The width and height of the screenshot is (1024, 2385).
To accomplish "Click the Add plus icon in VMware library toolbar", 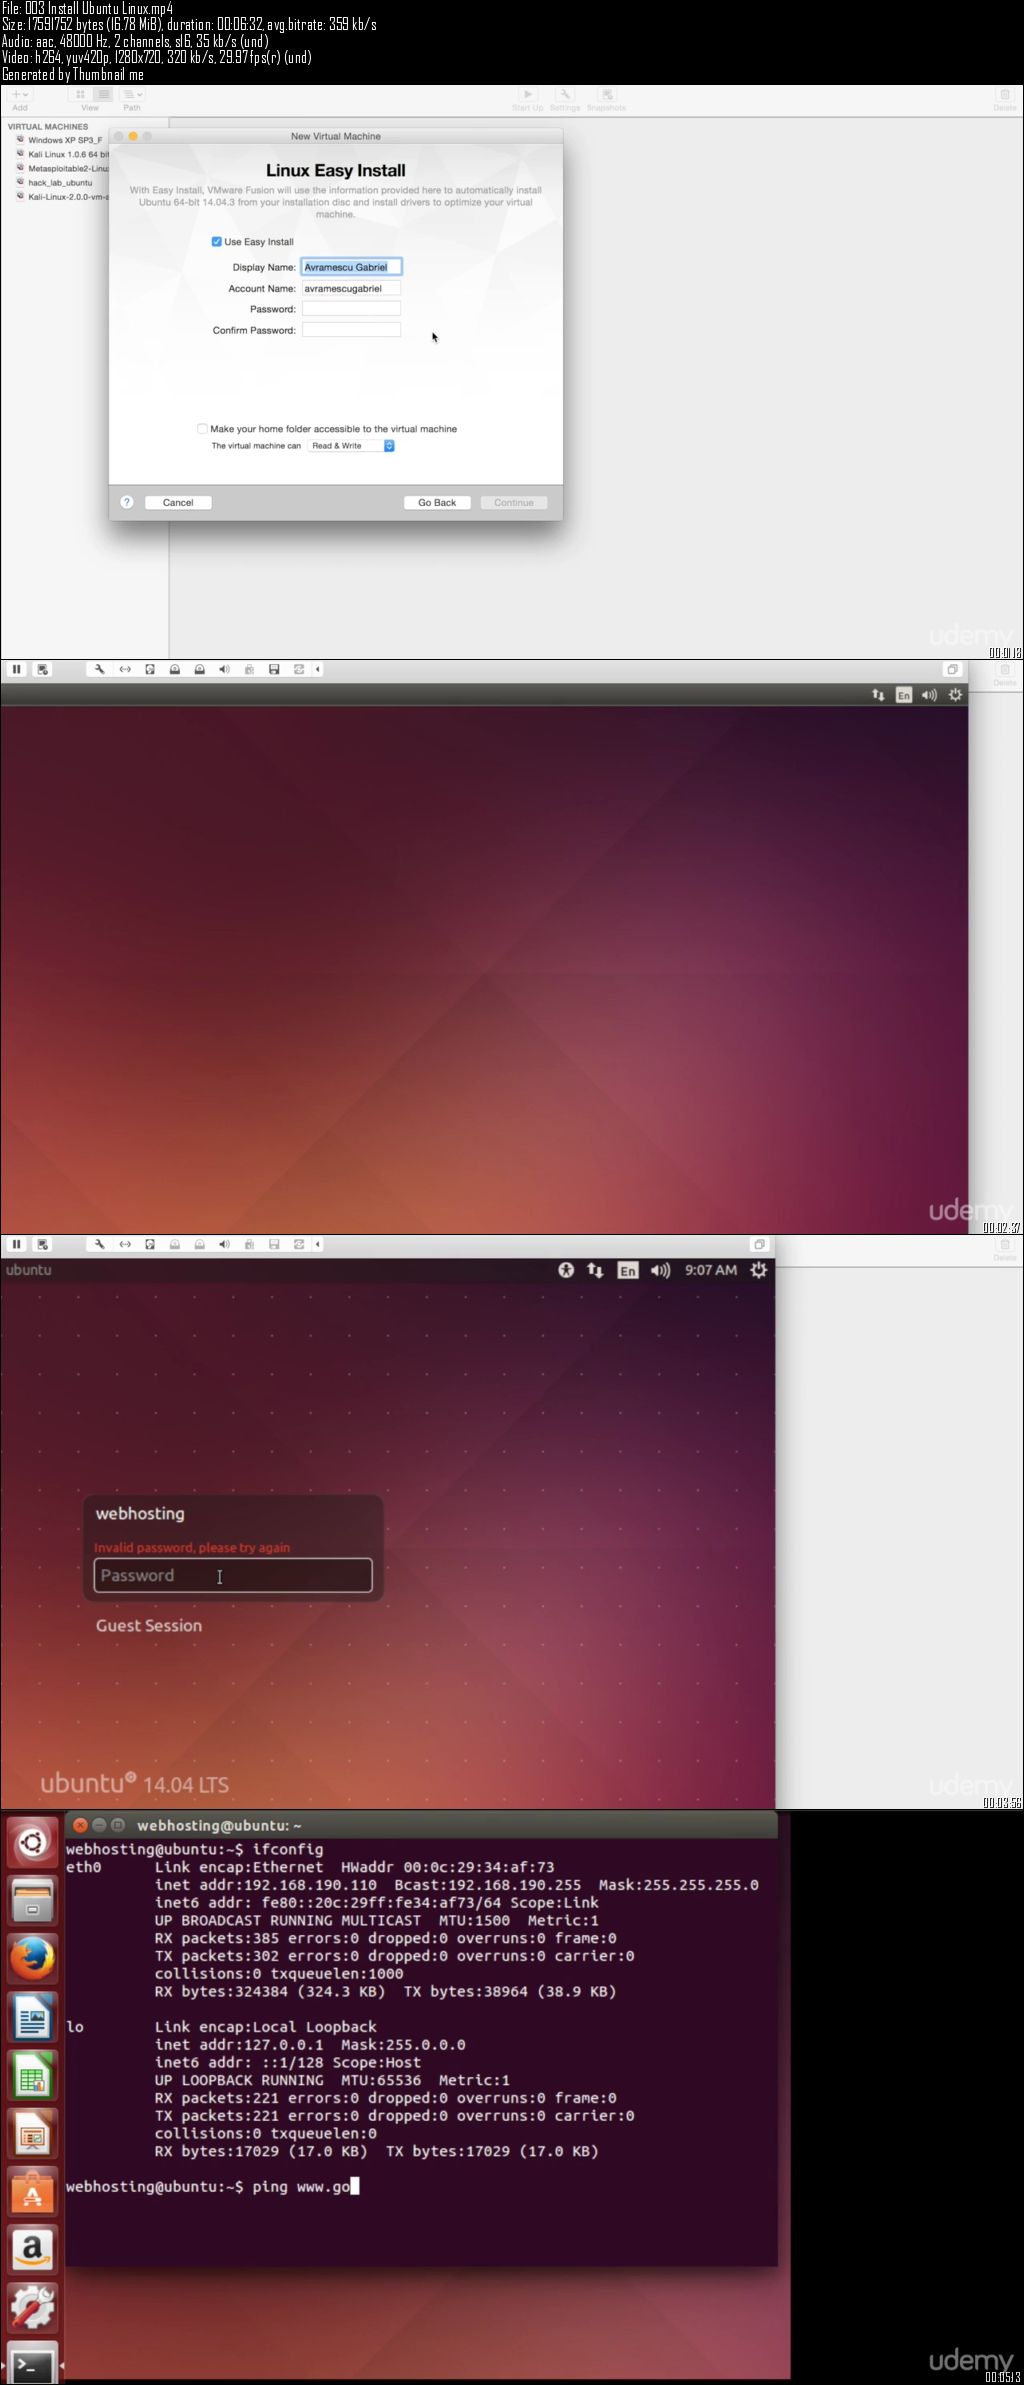I will click(x=20, y=95).
